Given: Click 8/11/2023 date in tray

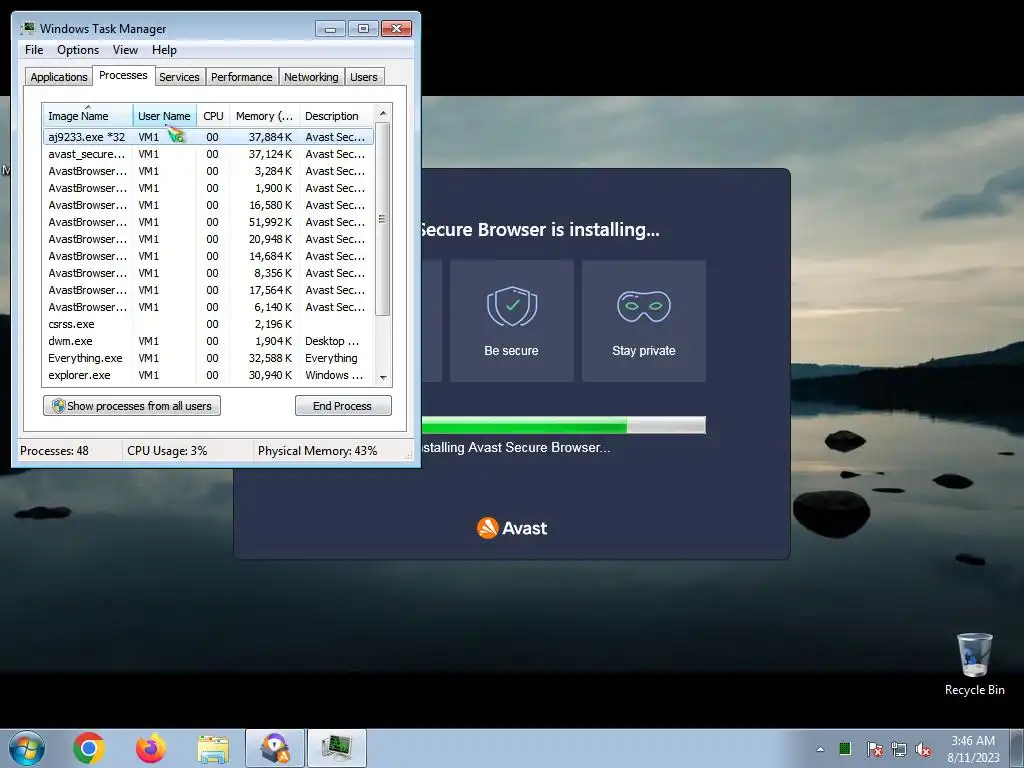Looking at the screenshot, I should pos(973,758).
